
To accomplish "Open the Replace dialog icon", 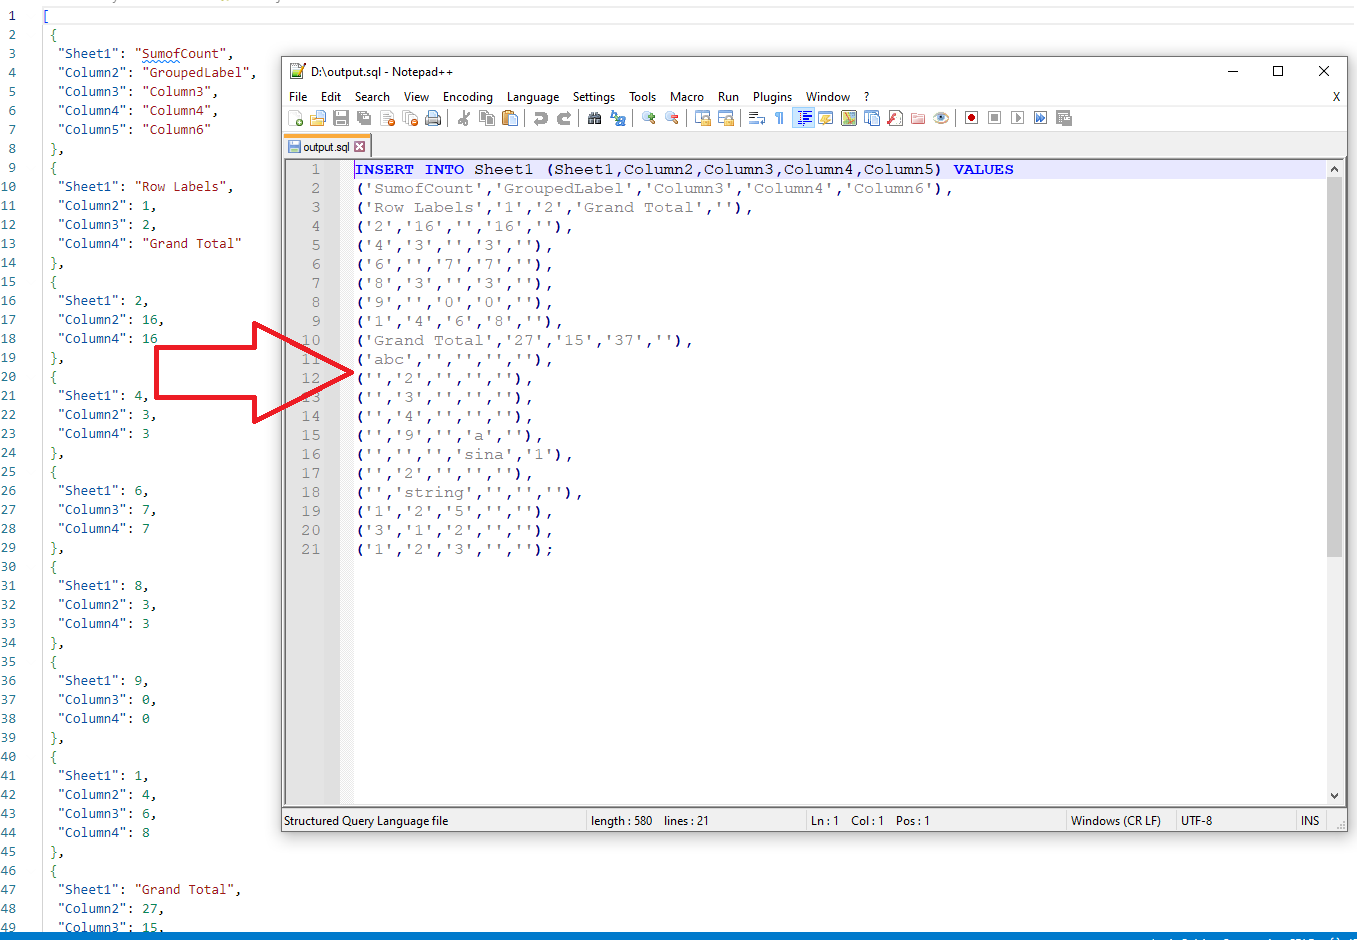I will click(x=618, y=118).
